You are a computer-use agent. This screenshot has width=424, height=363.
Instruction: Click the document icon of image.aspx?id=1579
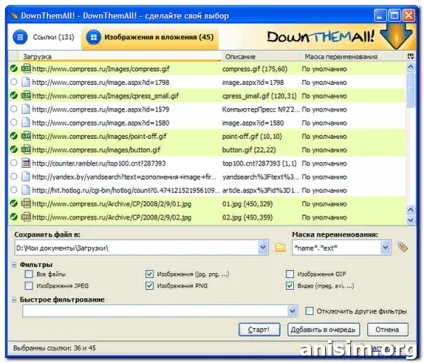(26, 109)
